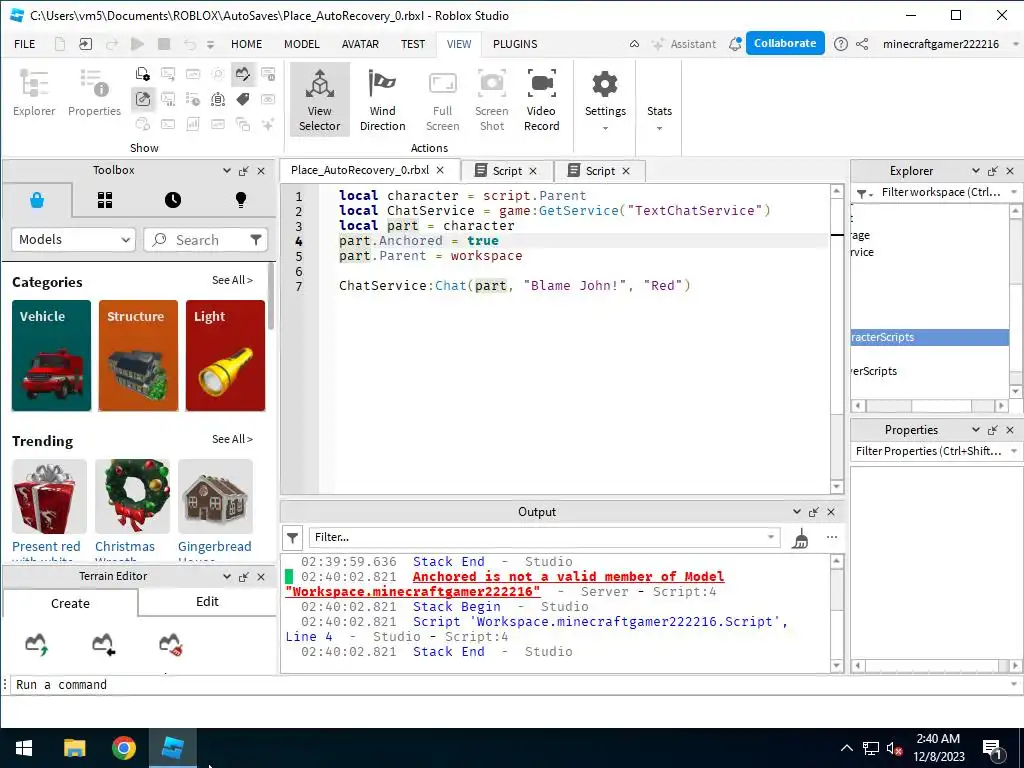1024x768 pixels.
Task: Click the notifications bell icon
Action: click(735, 44)
